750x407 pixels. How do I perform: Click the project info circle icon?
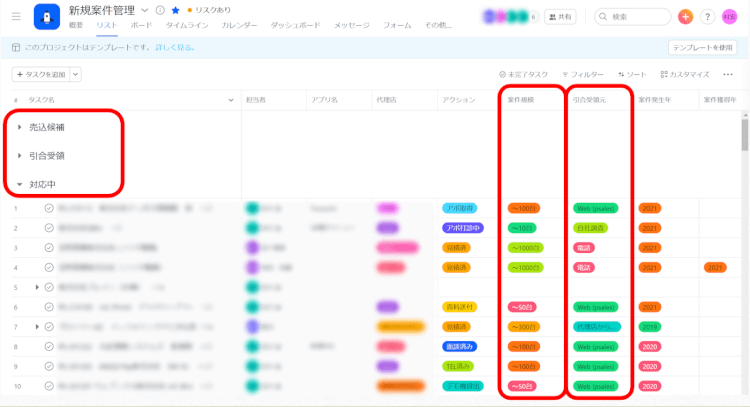pyautogui.click(x=160, y=10)
